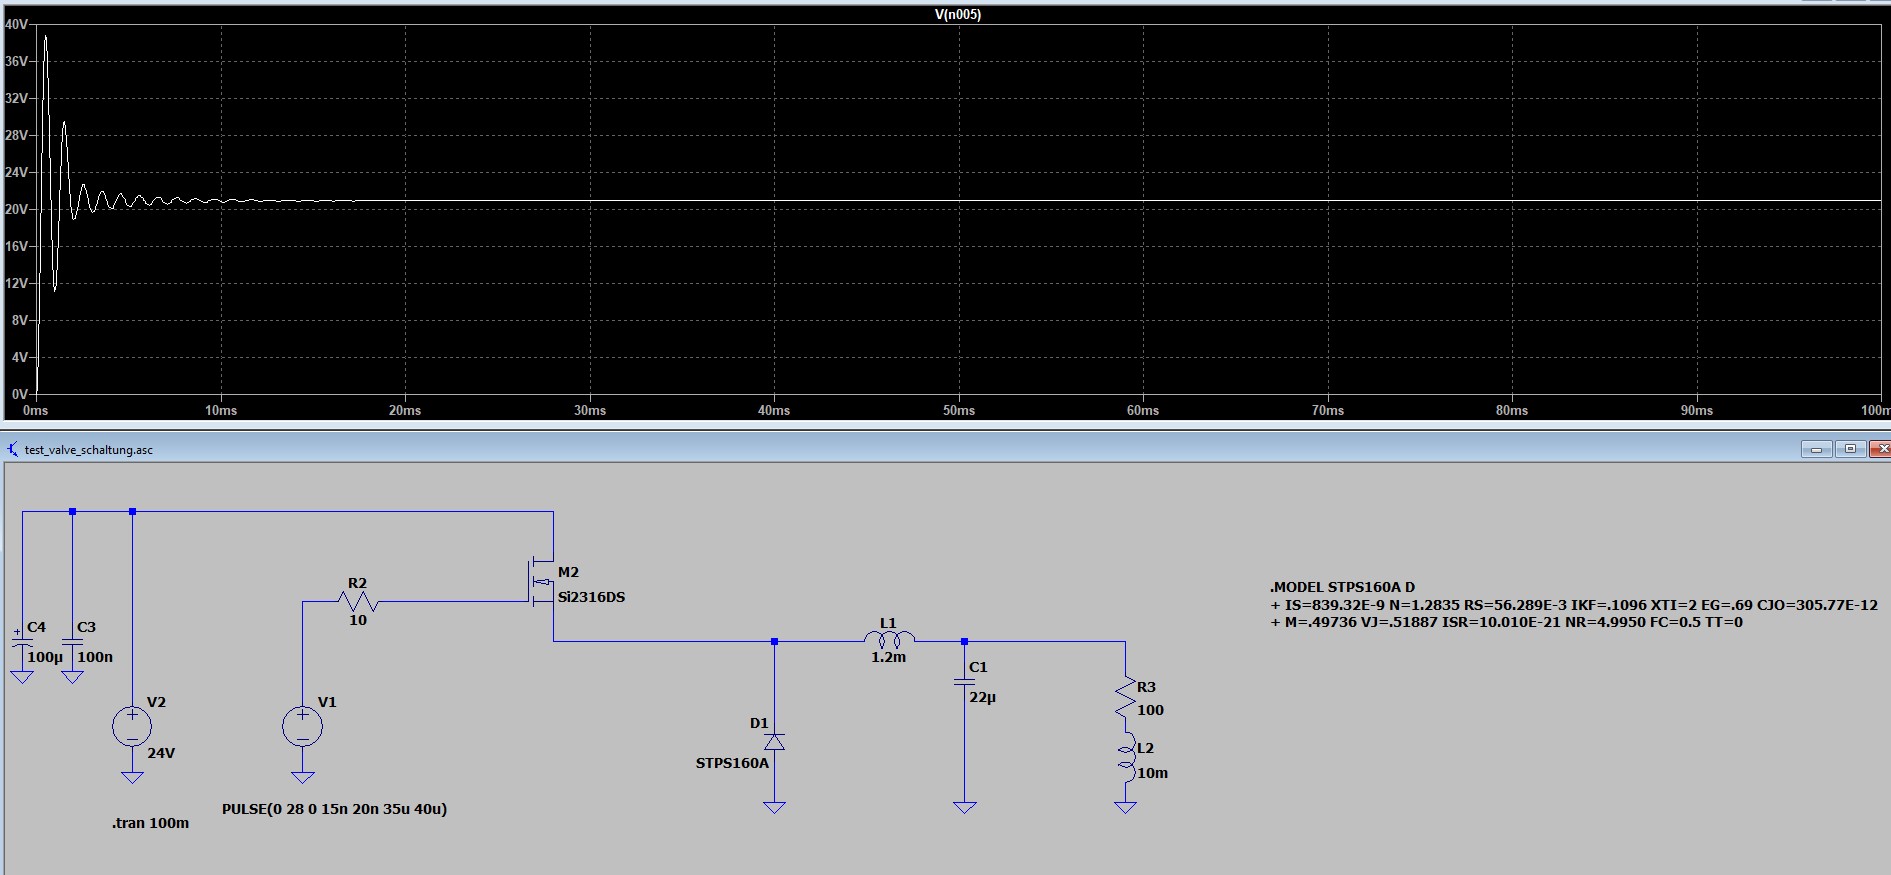The image size is (1891, 875).
Task: Click the test_valve_schaltung.asc window title
Action: 89,450
